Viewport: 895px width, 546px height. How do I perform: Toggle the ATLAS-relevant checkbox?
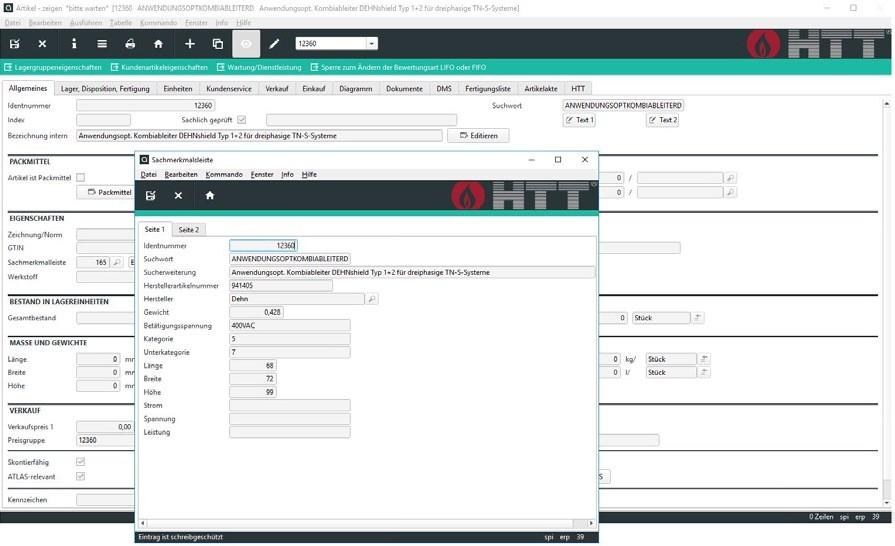[x=81, y=476]
